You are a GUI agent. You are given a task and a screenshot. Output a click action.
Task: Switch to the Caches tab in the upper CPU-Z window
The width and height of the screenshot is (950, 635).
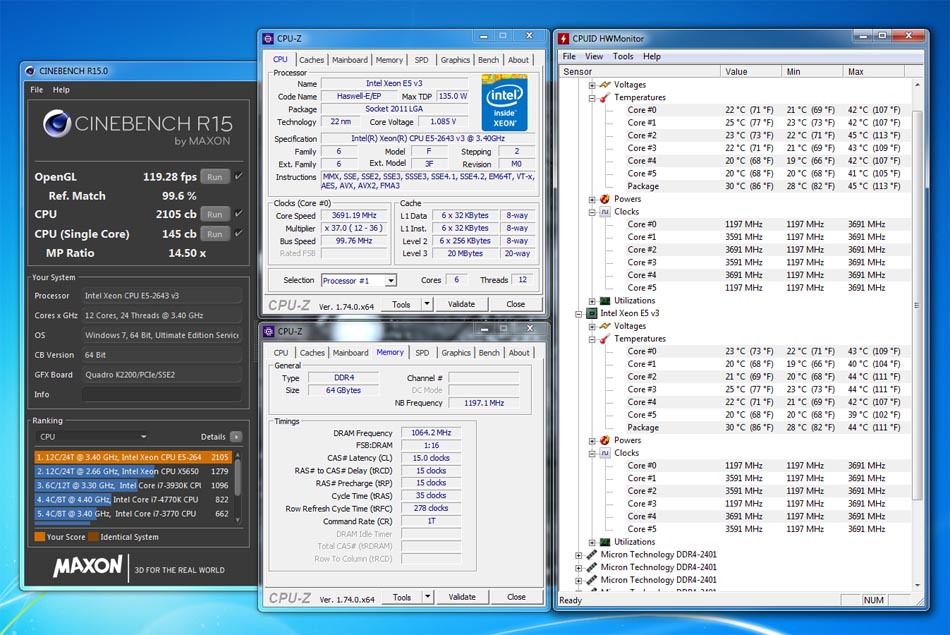[311, 60]
